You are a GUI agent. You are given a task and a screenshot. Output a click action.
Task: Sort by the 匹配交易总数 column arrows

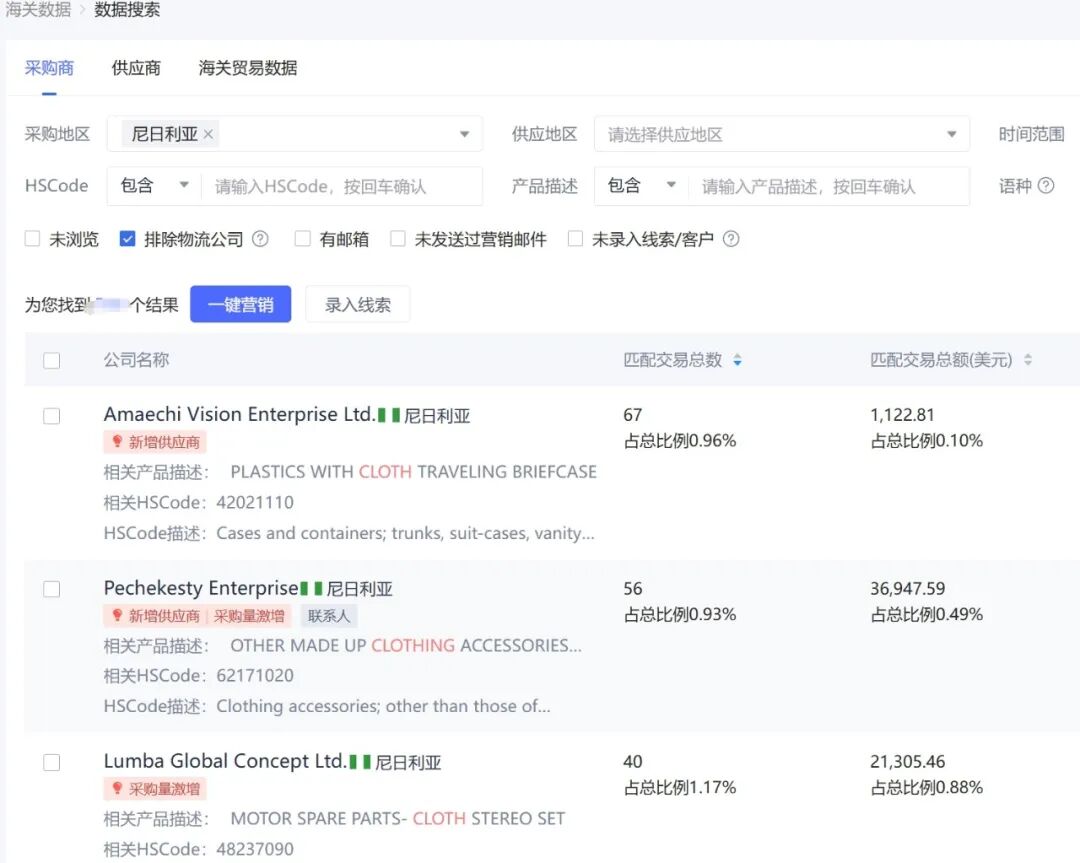click(x=738, y=360)
